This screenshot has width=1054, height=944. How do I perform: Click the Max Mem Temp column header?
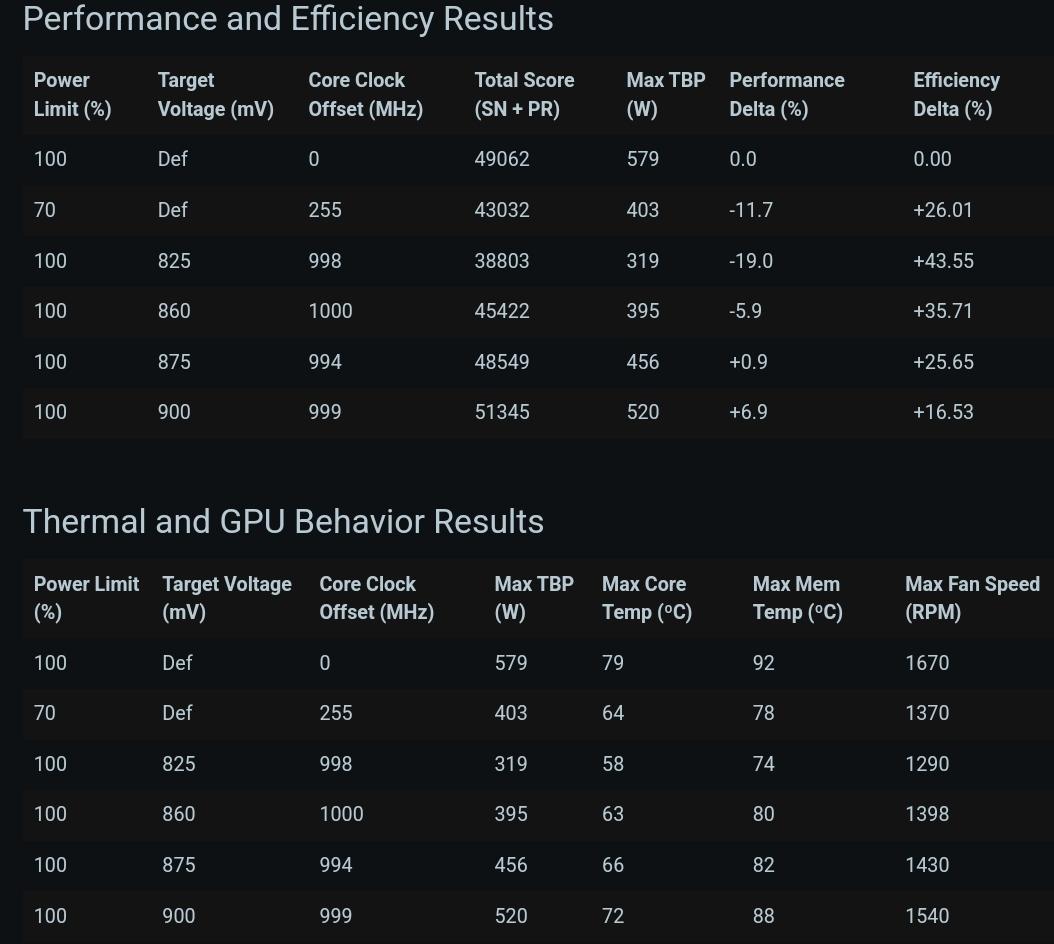pos(797,598)
